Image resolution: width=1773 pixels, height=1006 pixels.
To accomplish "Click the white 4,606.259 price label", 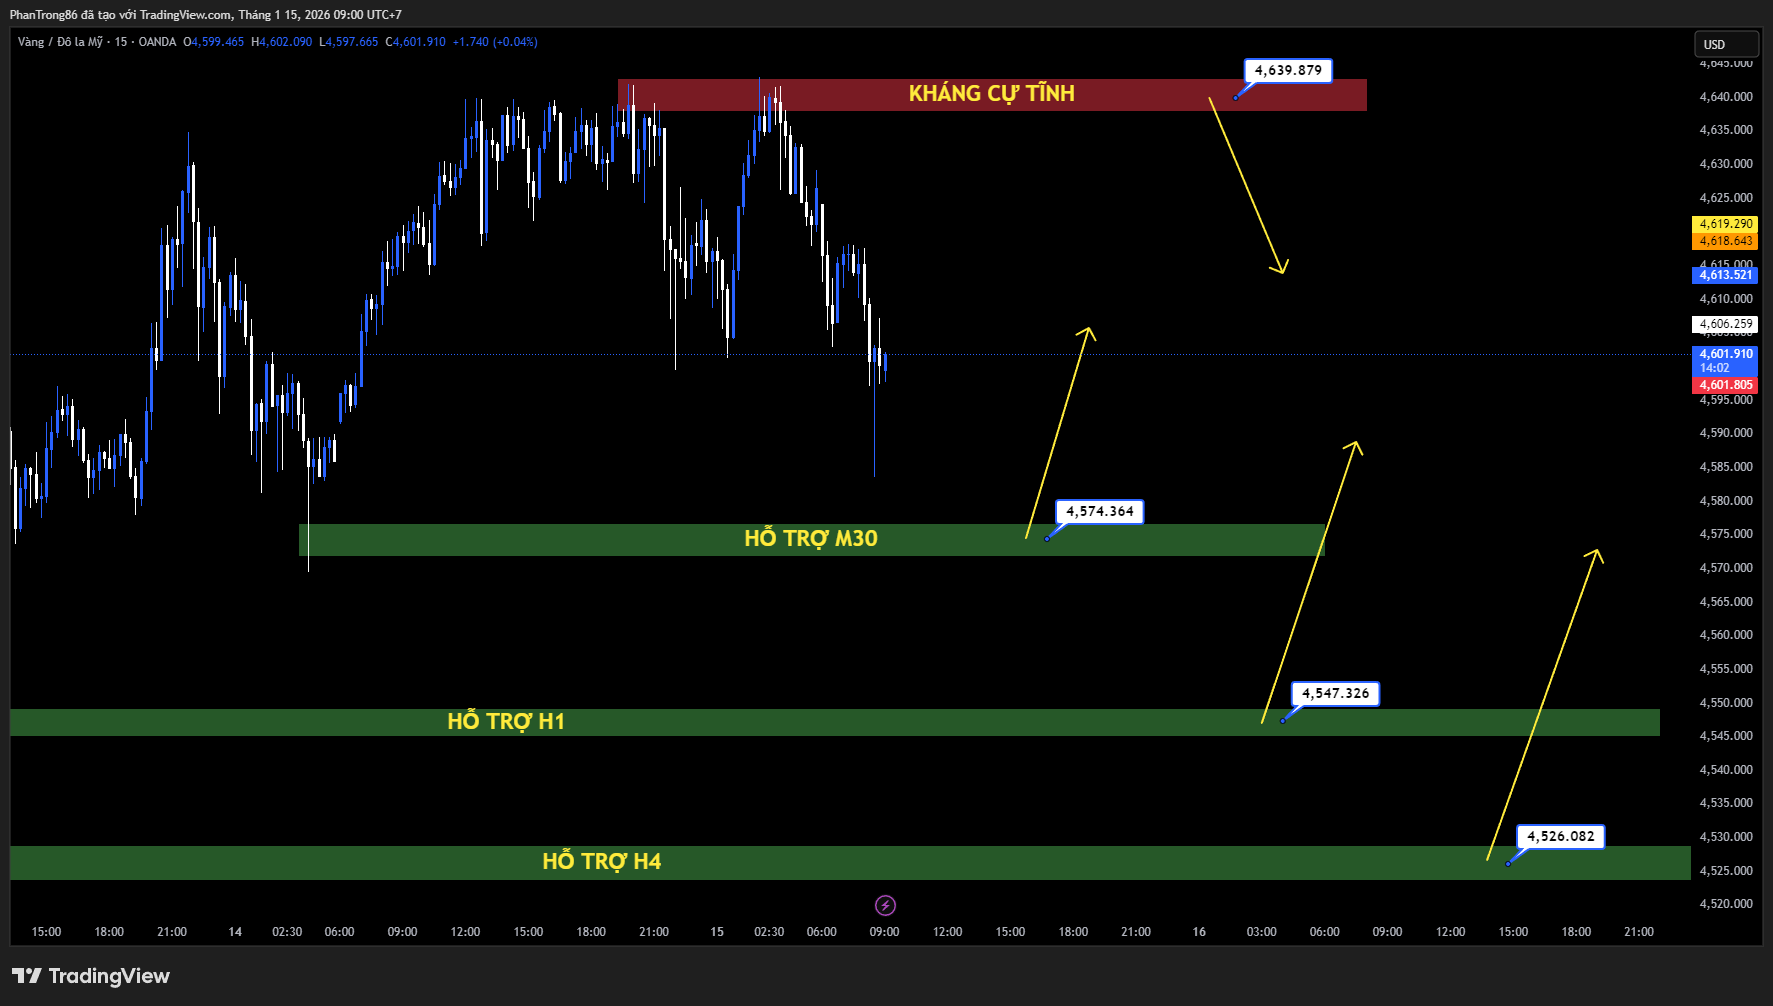I will tap(1725, 324).
